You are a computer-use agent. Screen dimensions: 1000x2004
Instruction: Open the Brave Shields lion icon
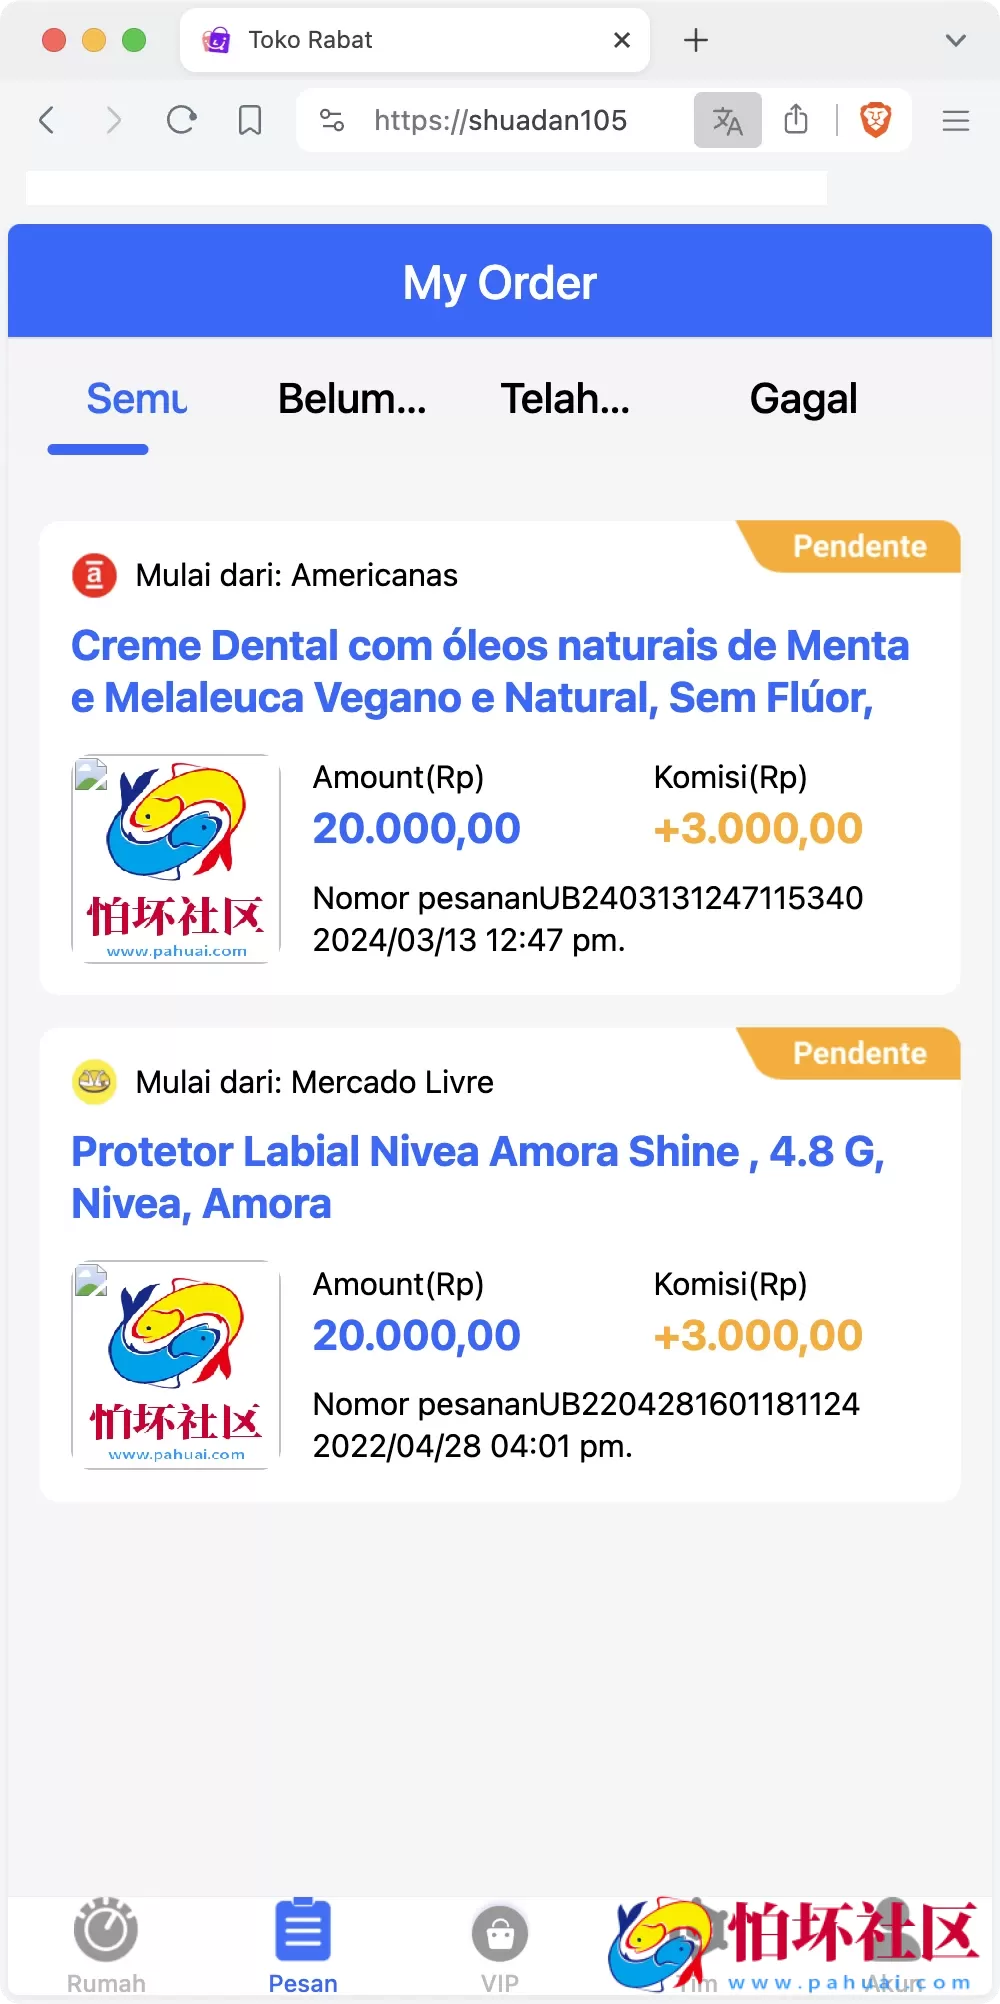click(875, 121)
